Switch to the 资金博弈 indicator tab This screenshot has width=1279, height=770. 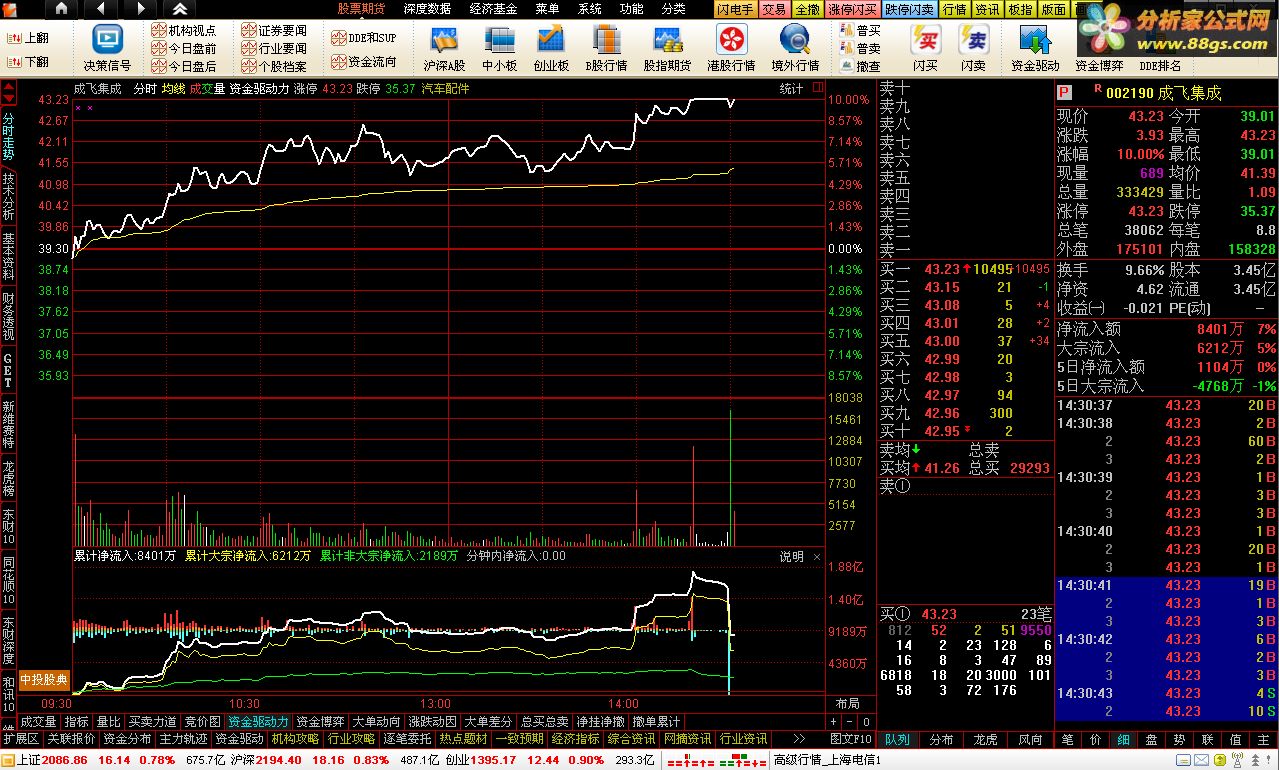[320, 721]
